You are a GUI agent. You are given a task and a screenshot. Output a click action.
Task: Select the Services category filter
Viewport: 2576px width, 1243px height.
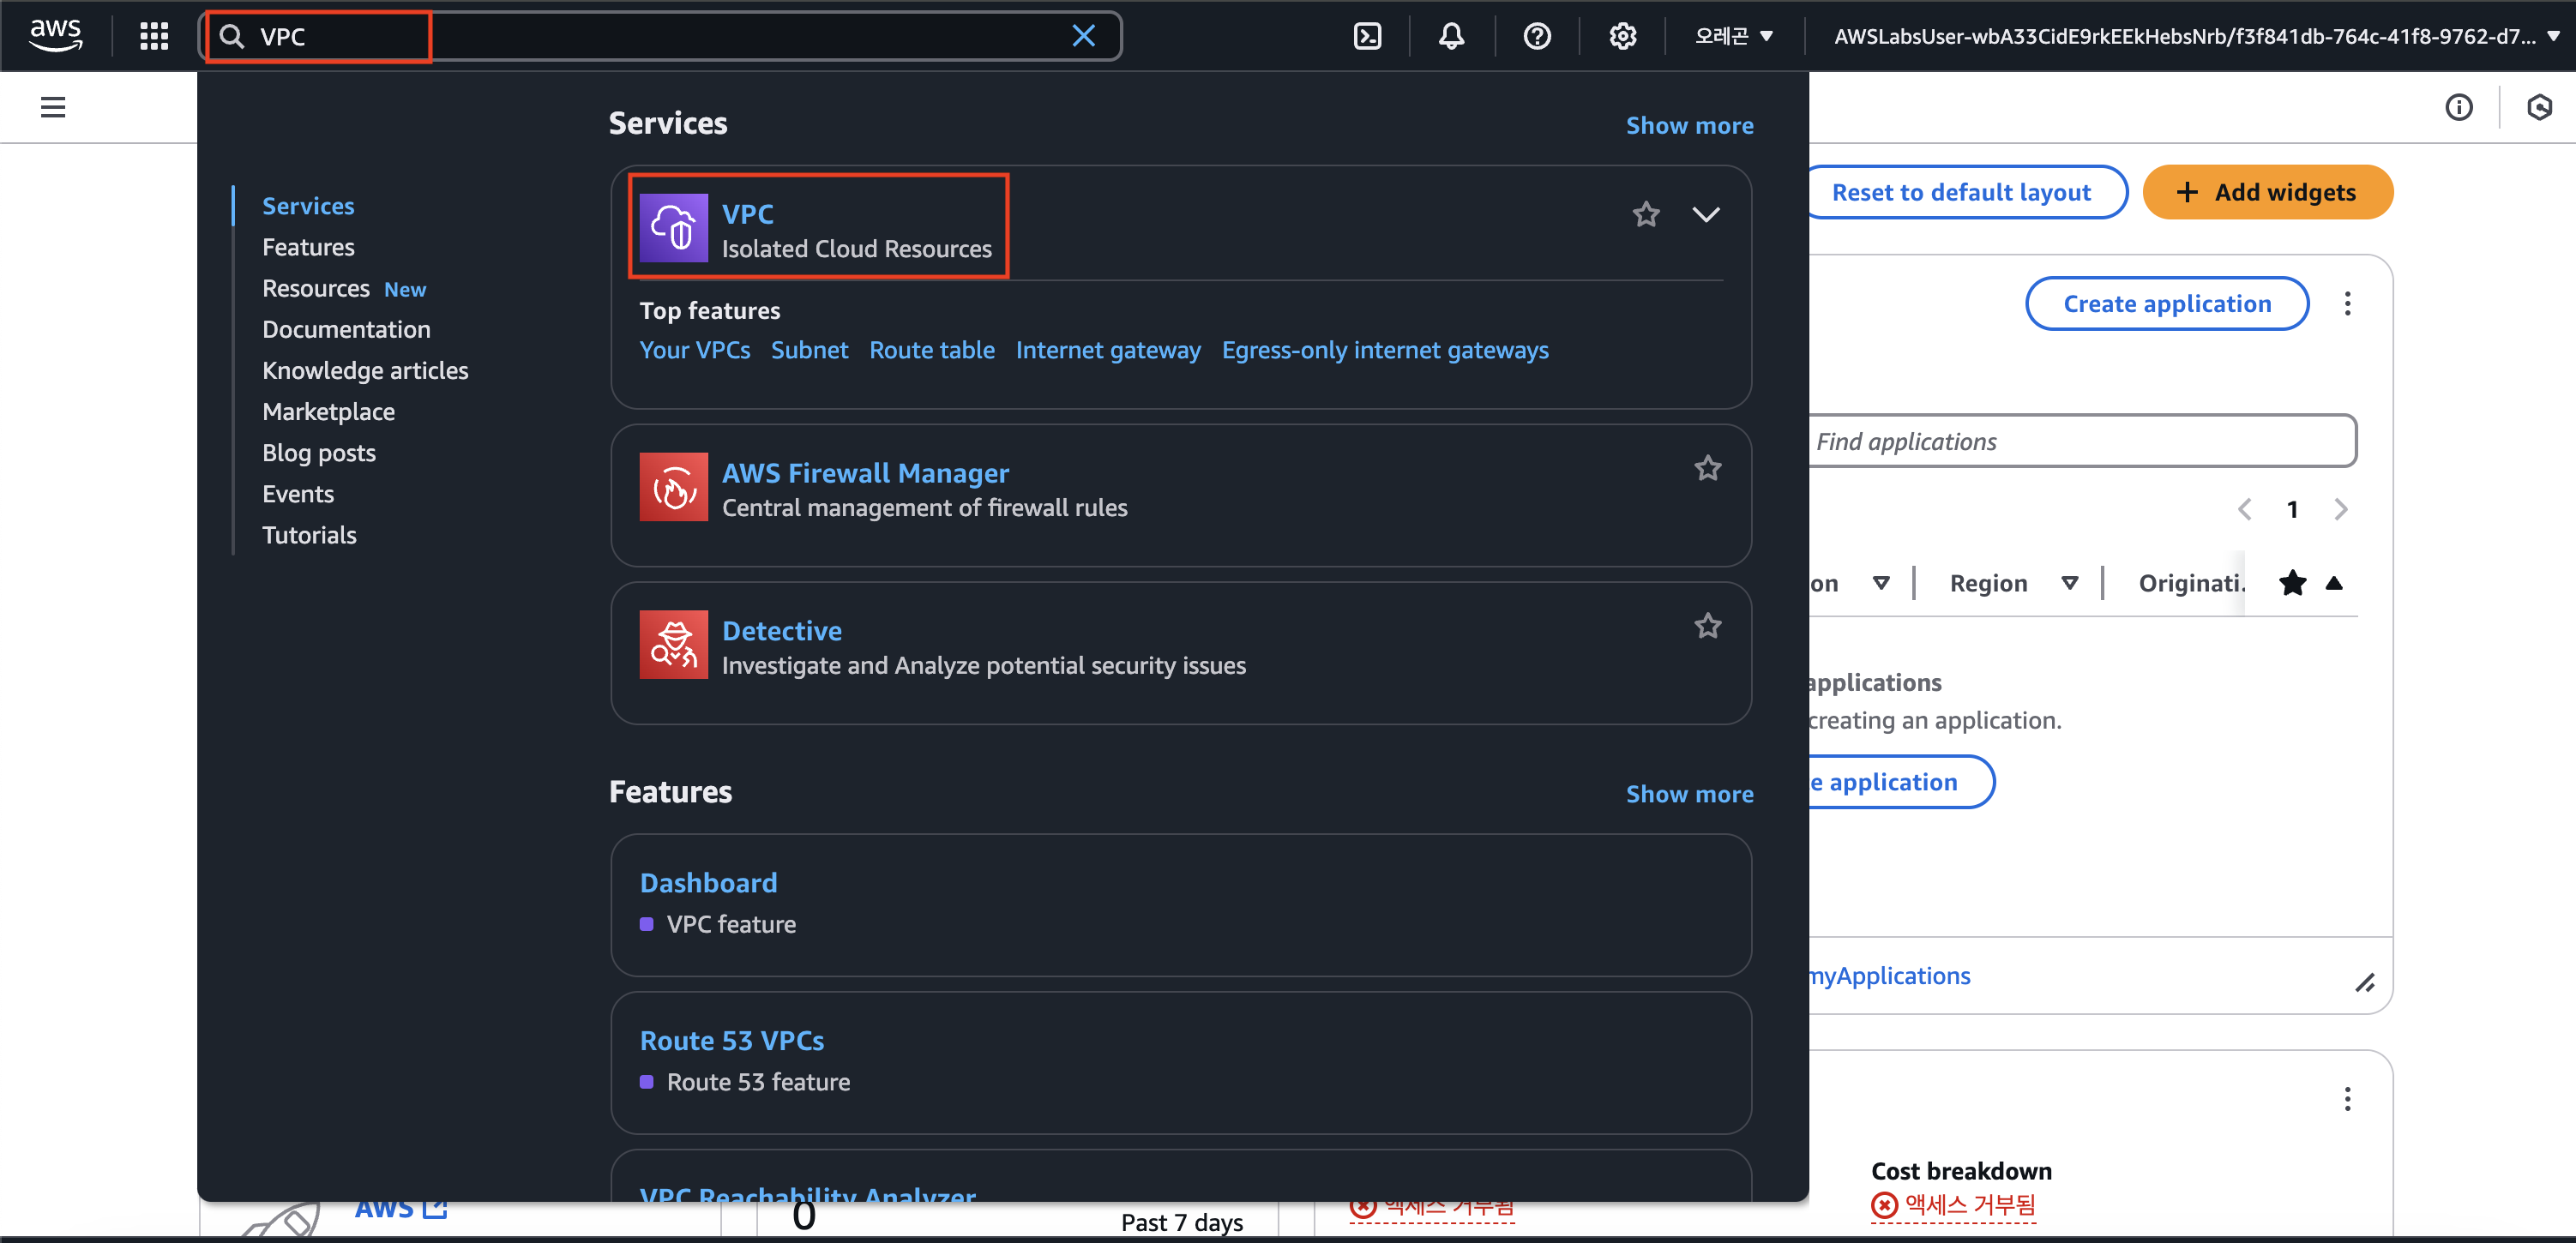pyautogui.click(x=308, y=206)
